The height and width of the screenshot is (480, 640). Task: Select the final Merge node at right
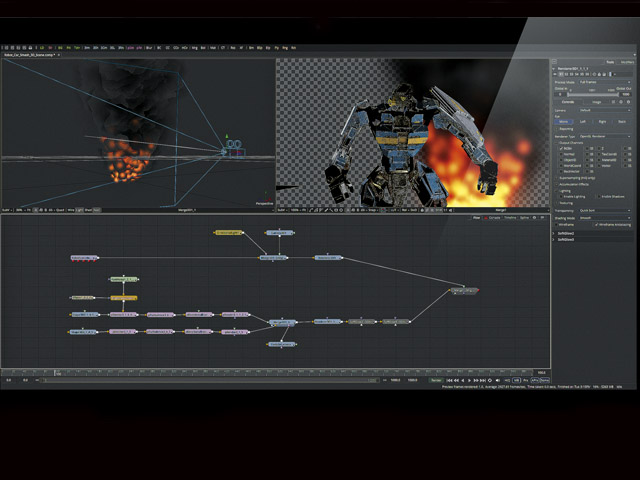[464, 291]
